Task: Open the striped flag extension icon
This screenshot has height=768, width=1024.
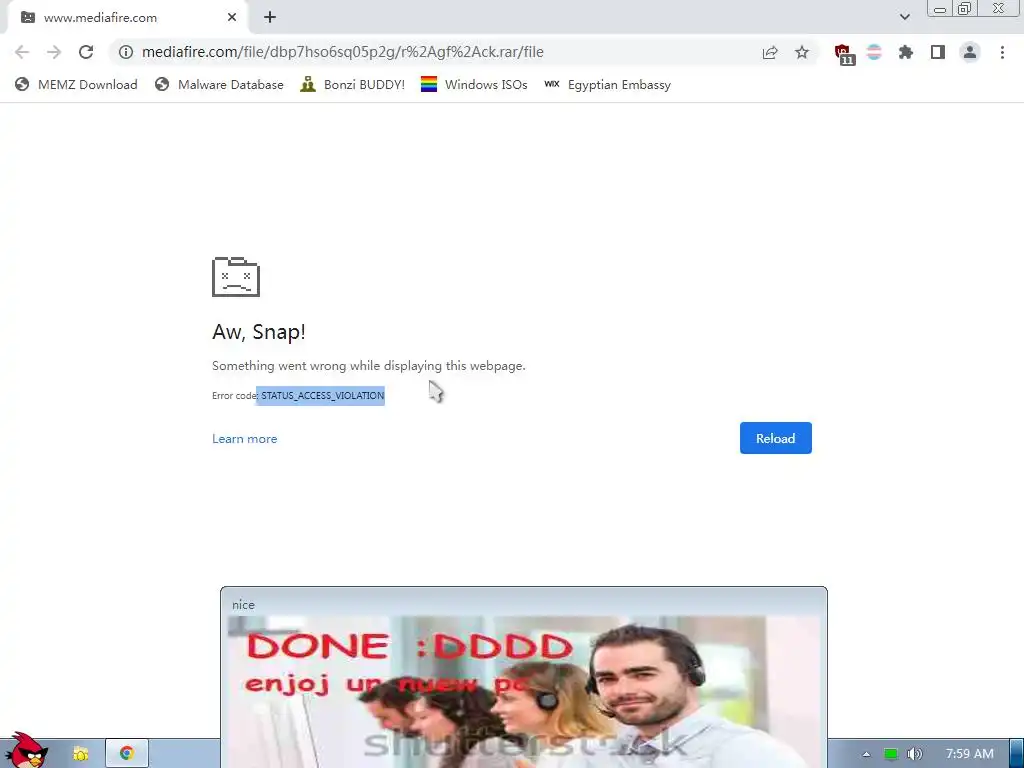Action: pyautogui.click(x=874, y=52)
